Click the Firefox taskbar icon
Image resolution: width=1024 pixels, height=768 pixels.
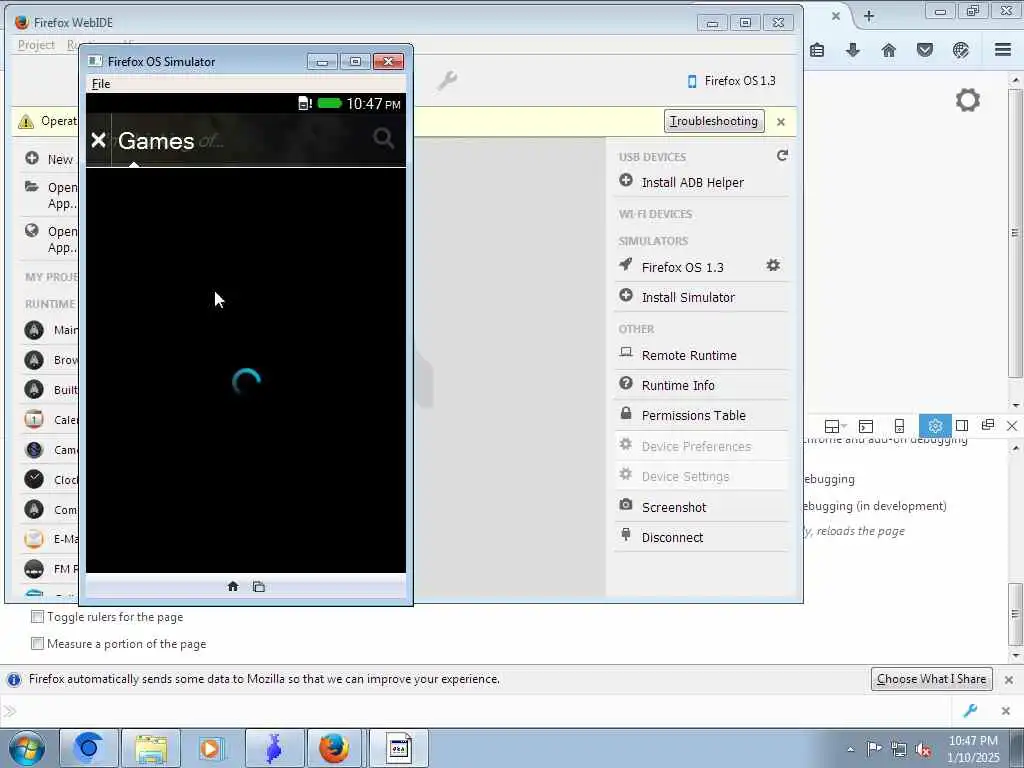(334, 748)
